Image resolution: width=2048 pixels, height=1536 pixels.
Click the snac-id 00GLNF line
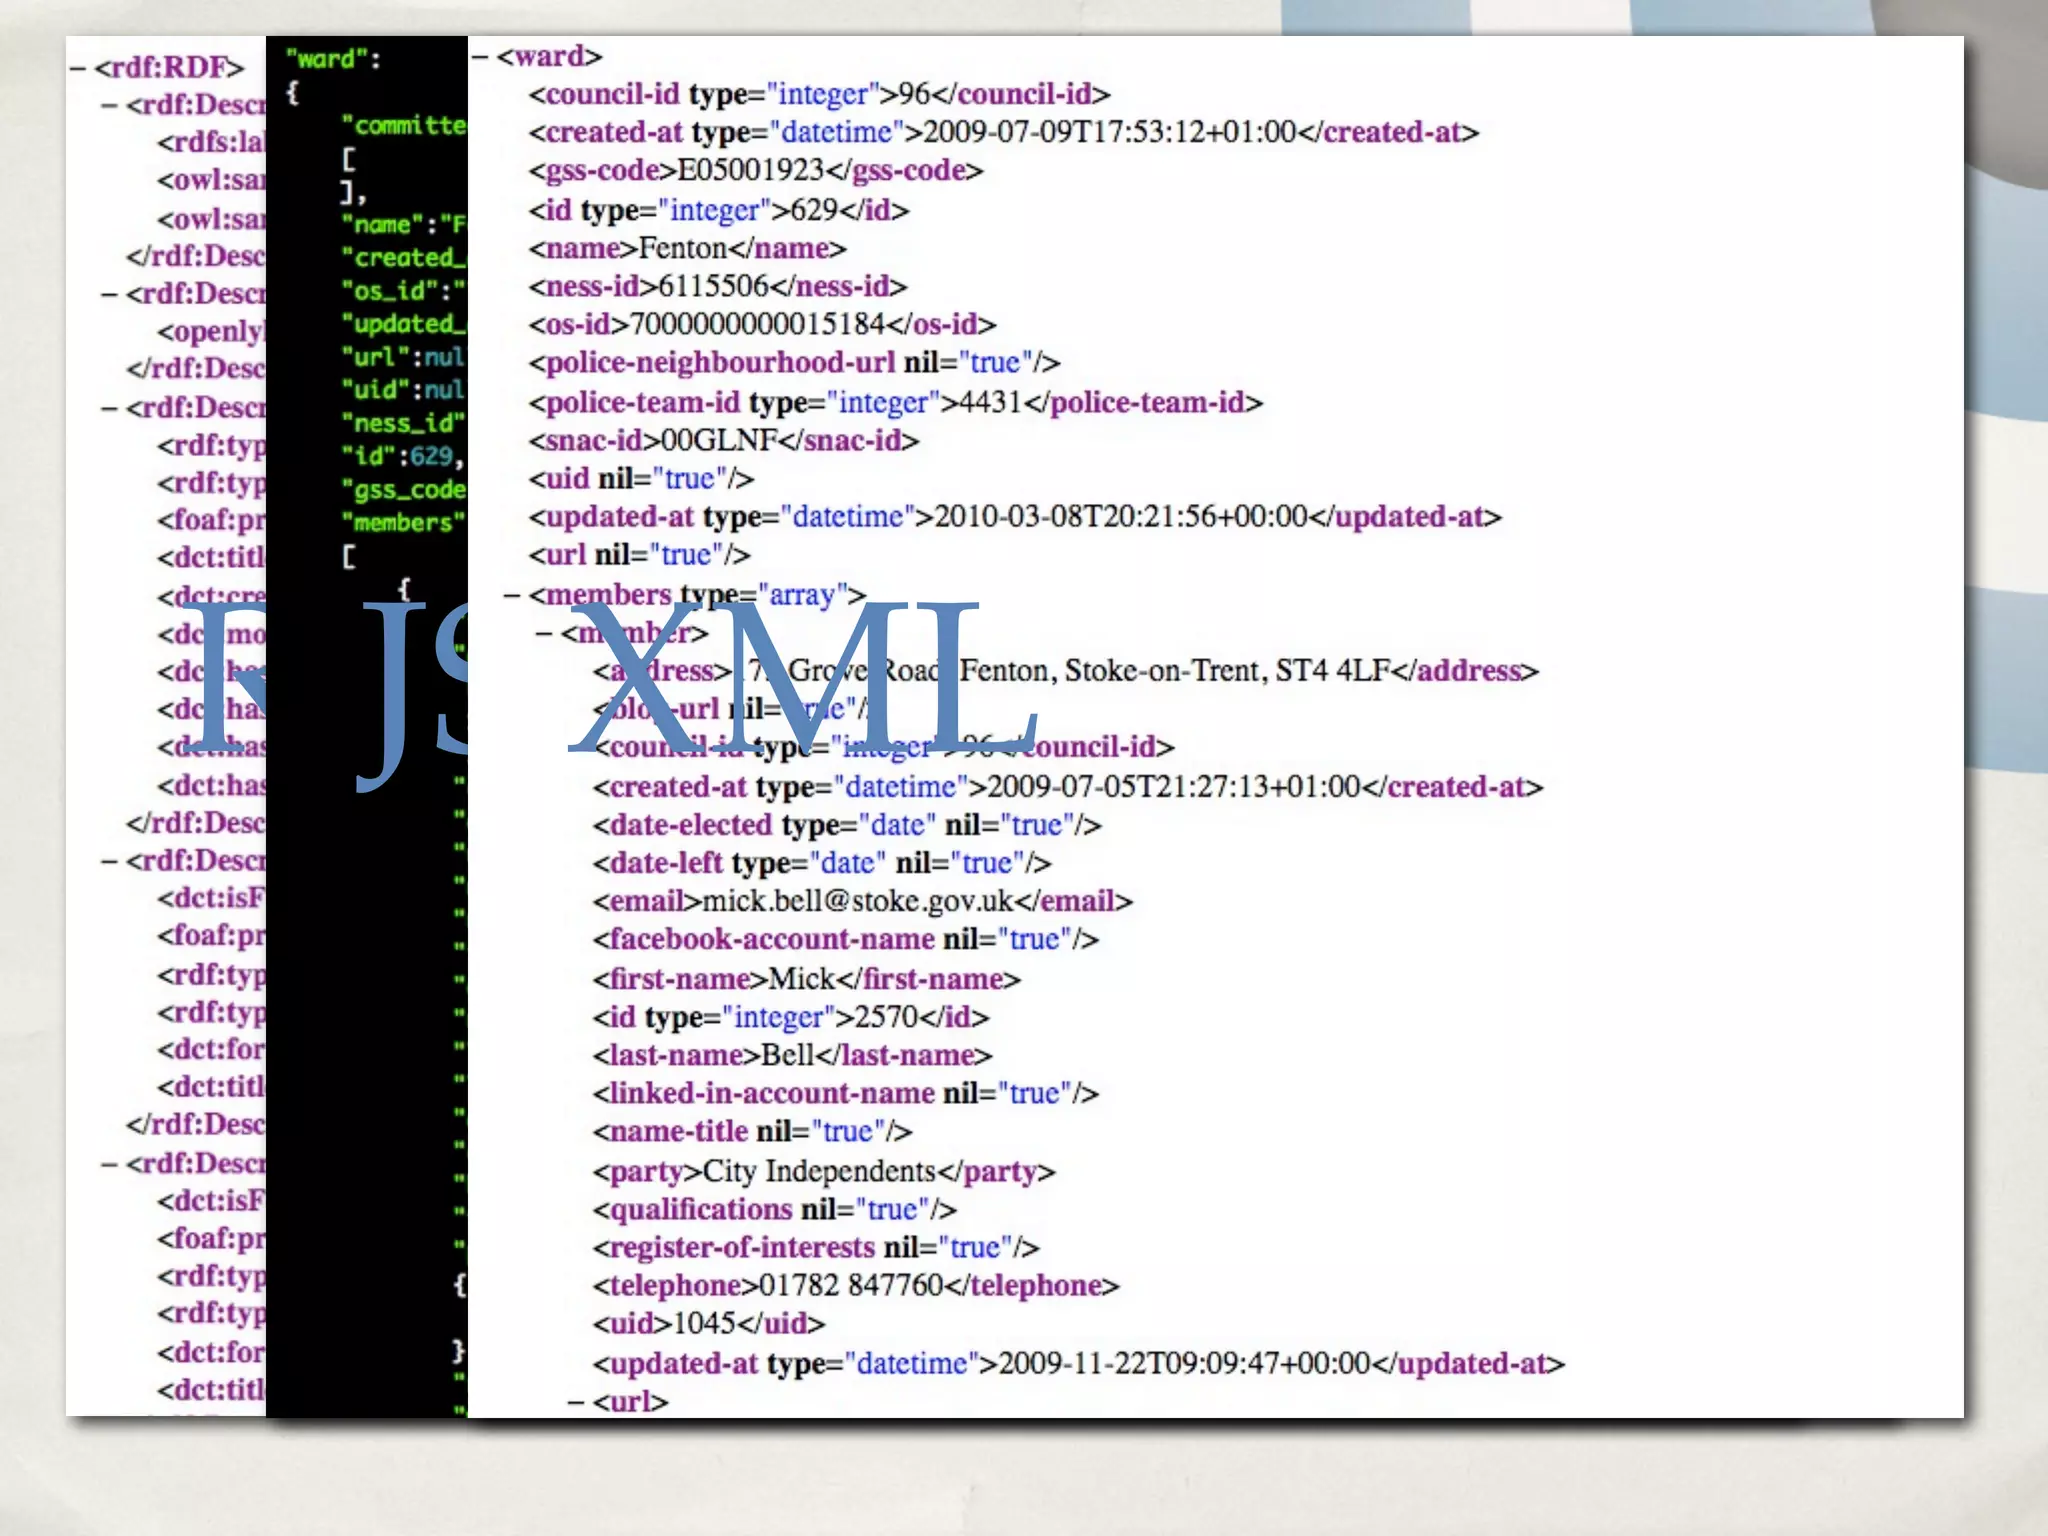click(x=724, y=440)
